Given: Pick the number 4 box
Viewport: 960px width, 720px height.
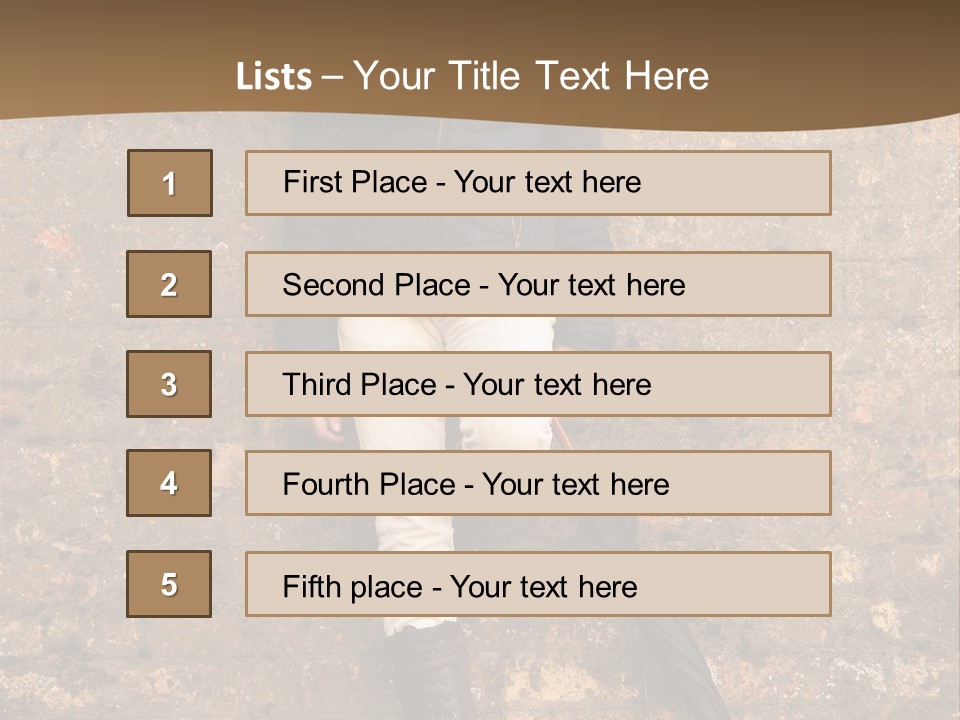Looking at the screenshot, I should pos(169,483).
